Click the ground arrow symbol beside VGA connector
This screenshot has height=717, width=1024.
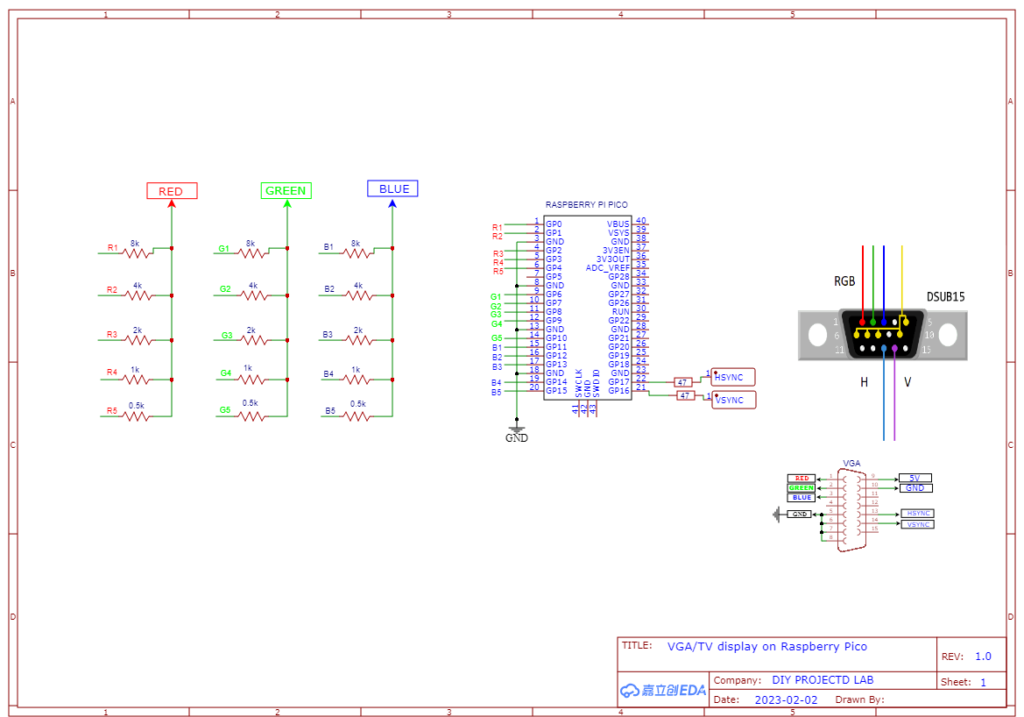click(x=777, y=513)
